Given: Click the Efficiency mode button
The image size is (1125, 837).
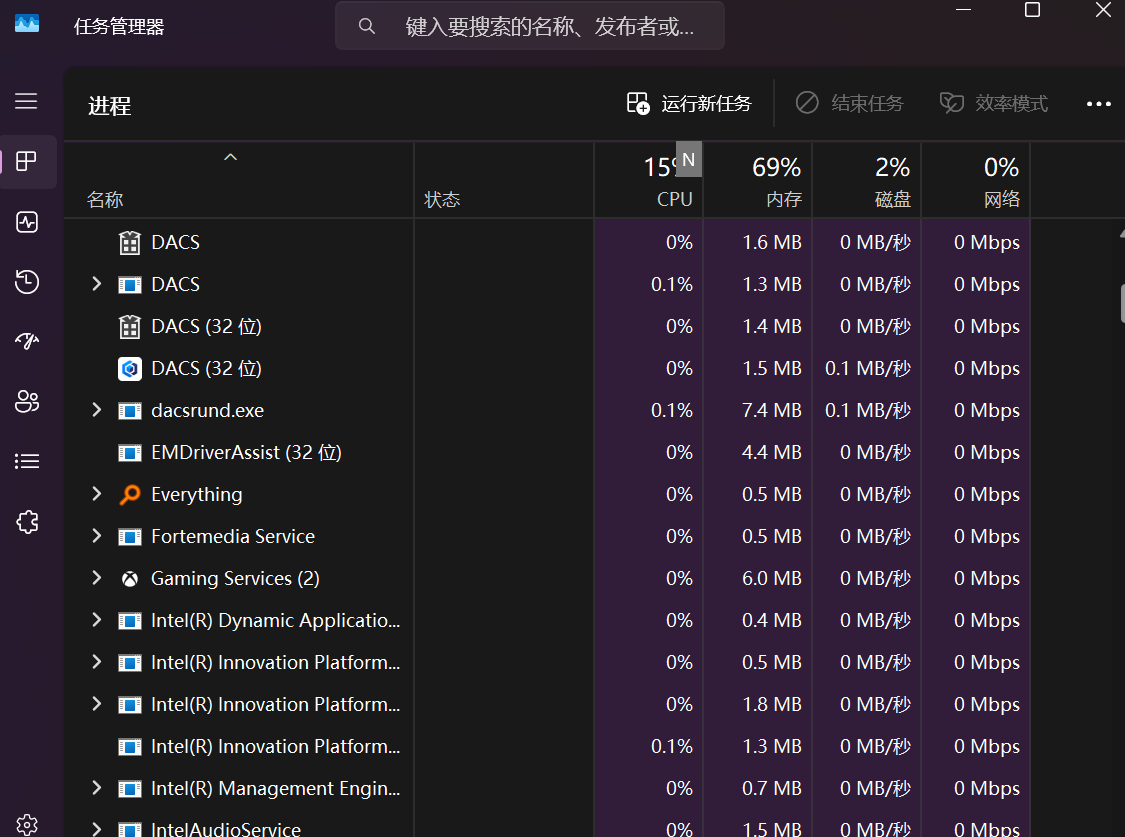Looking at the screenshot, I should [994, 104].
